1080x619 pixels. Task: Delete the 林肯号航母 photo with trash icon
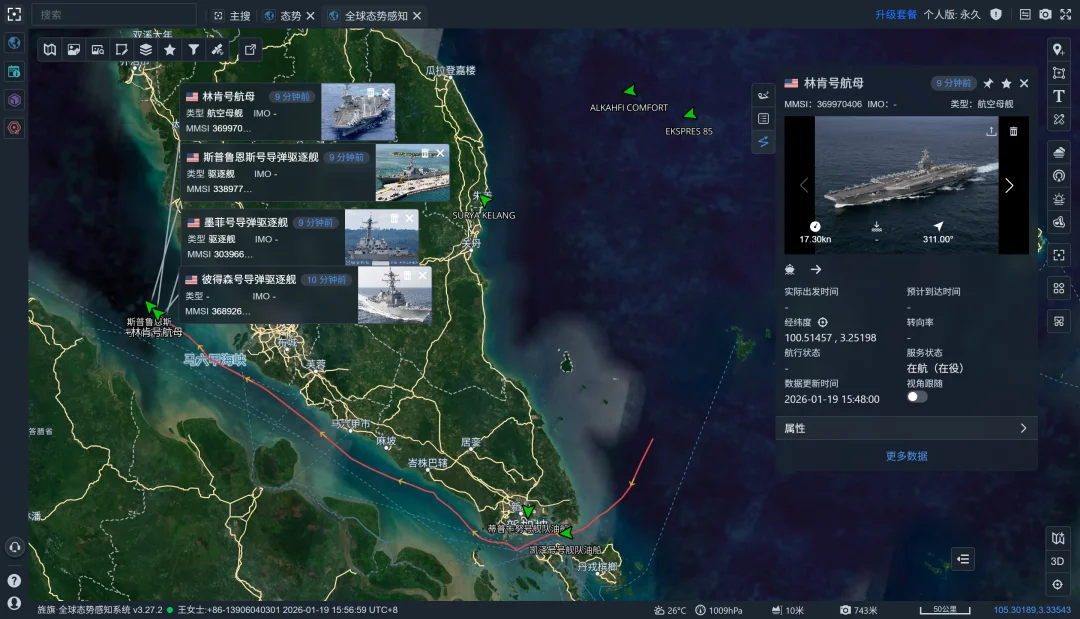pyautogui.click(x=1013, y=131)
